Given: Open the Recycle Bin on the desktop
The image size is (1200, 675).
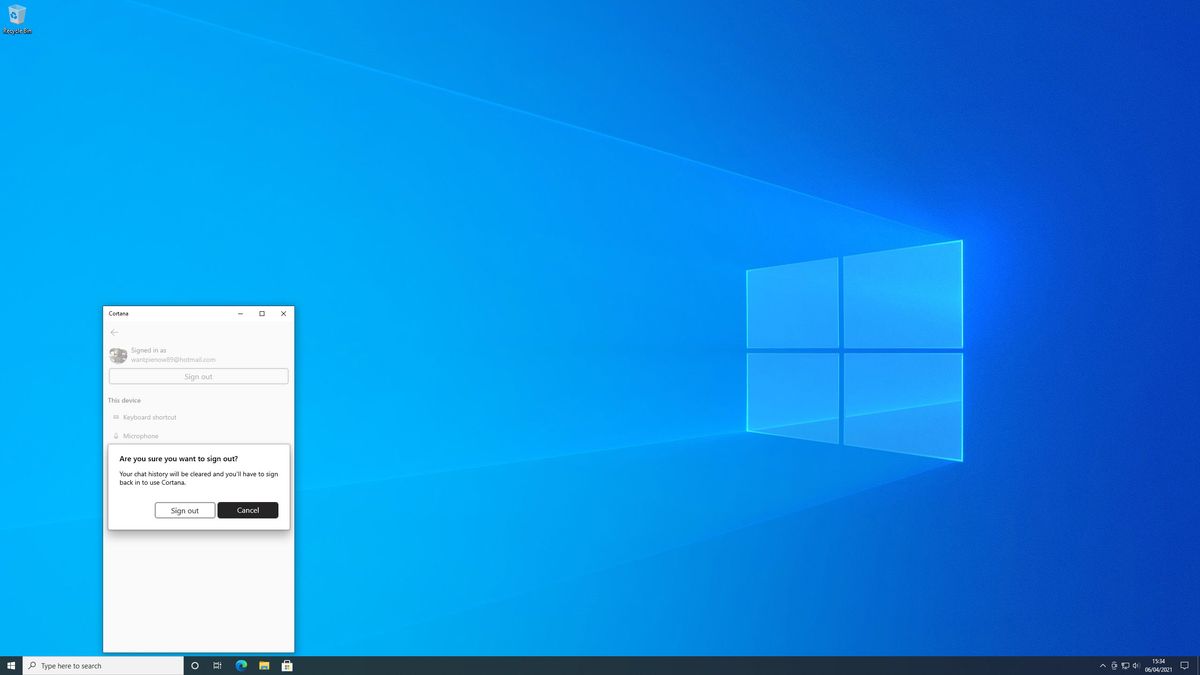Looking at the screenshot, I should [17, 18].
